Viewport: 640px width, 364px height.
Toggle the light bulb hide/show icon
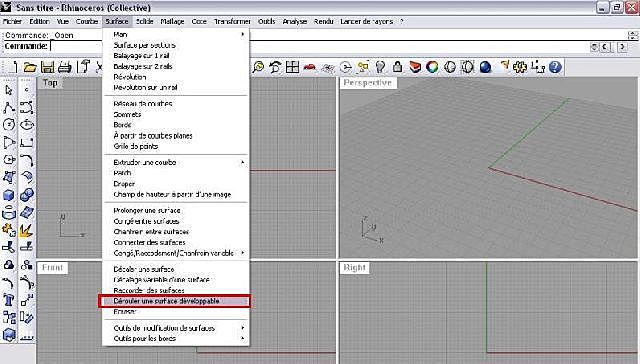(380, 67)
